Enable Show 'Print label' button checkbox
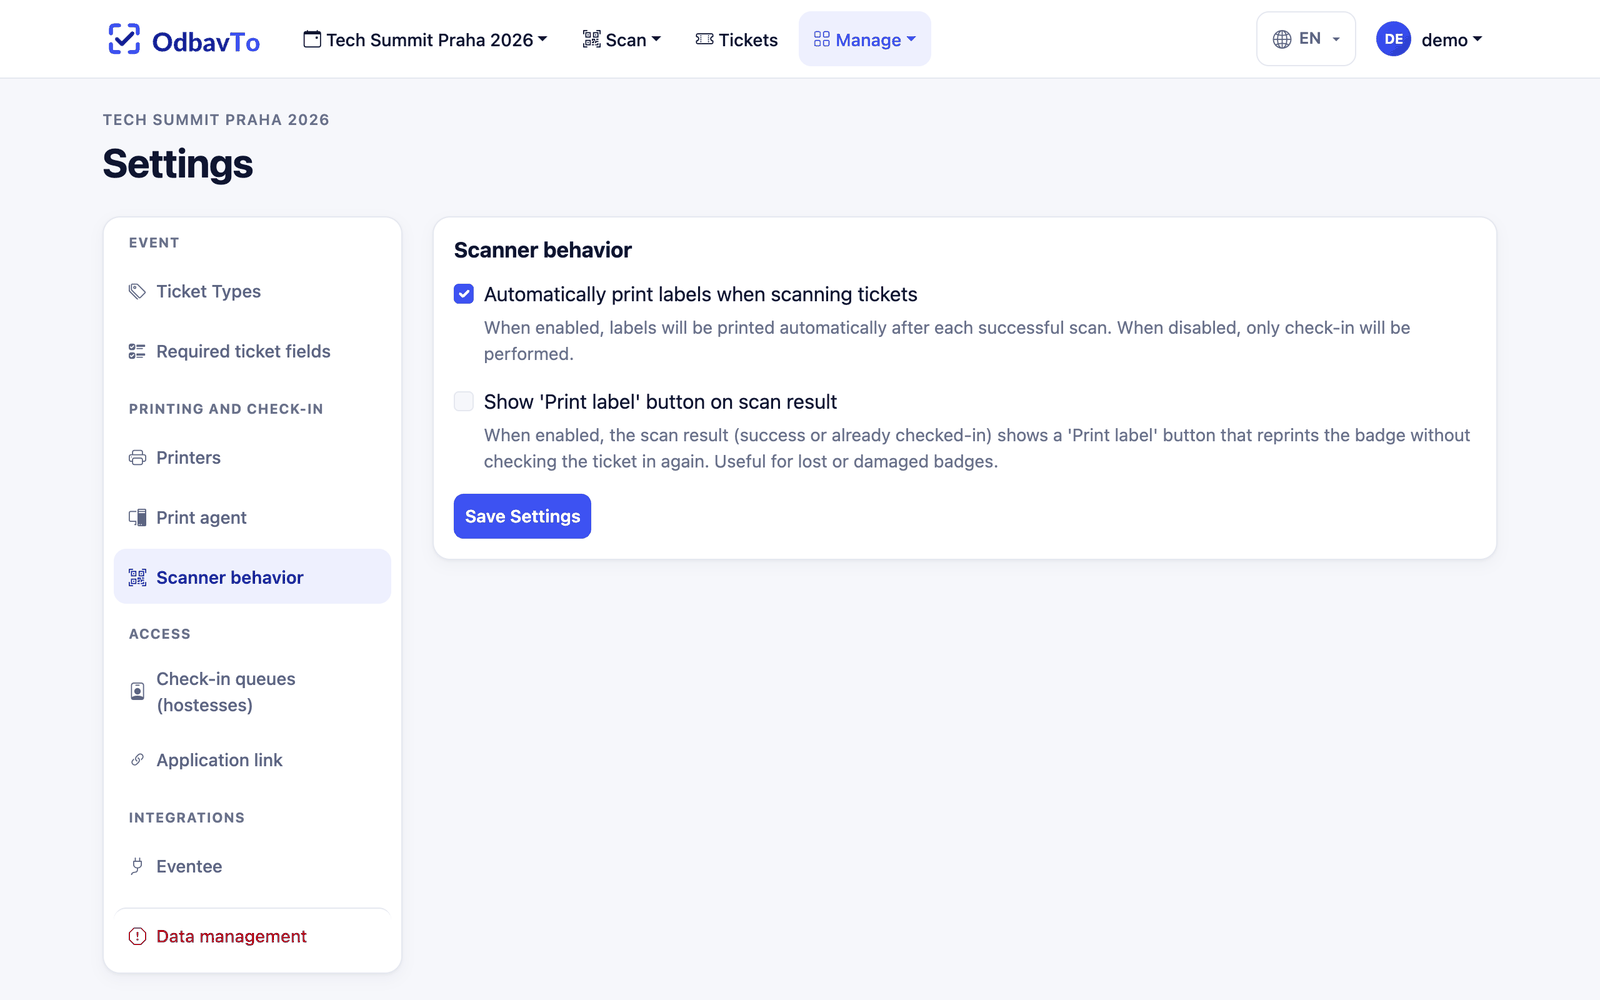This screenshot has height=1000, width=1600. pyautogui.click(x=464, y=401)
